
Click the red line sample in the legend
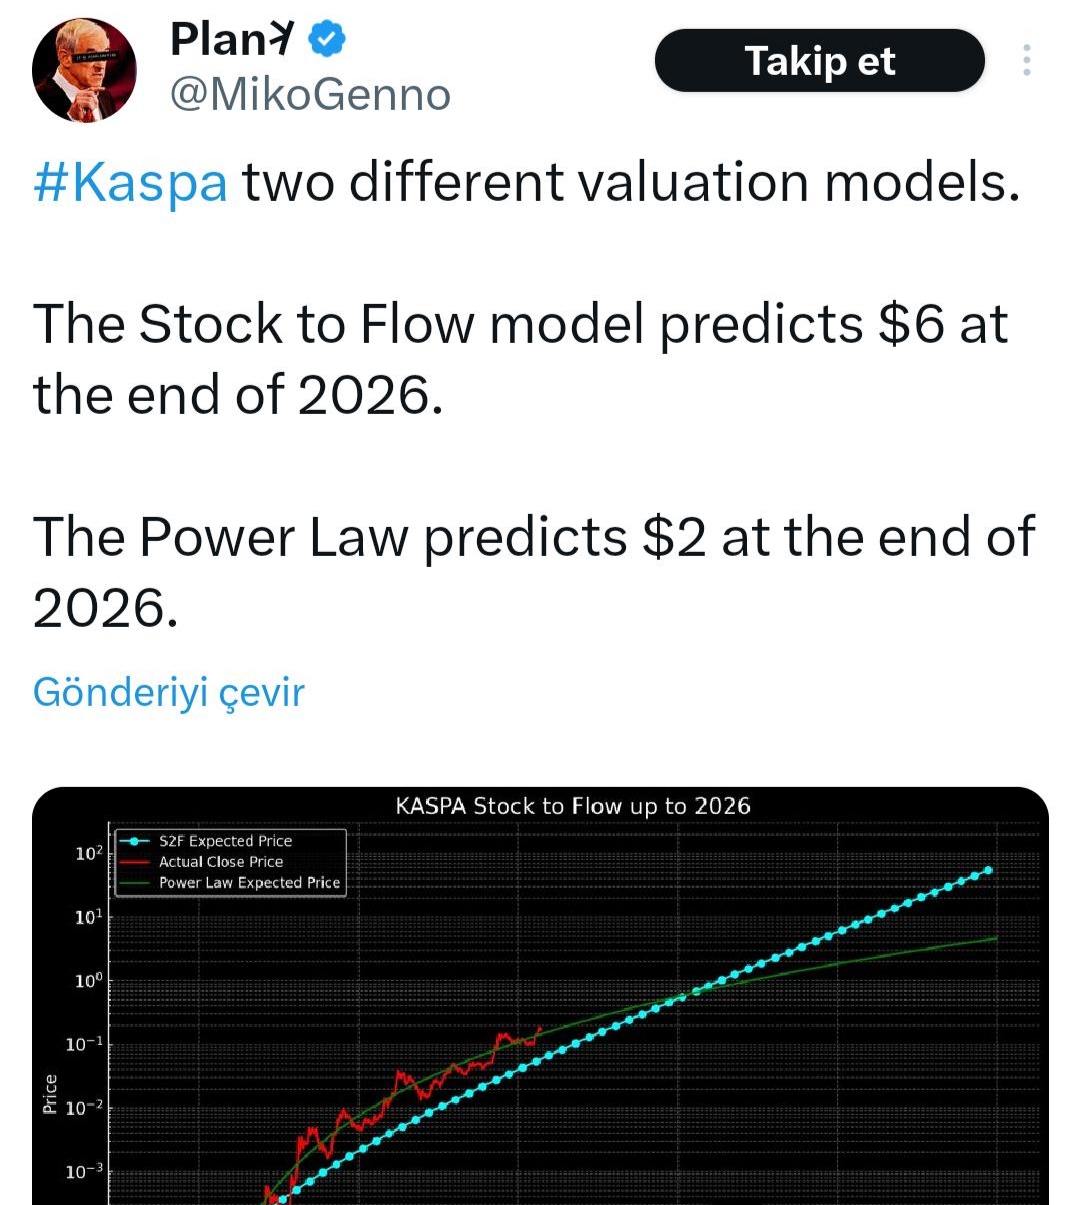[134, 861]
